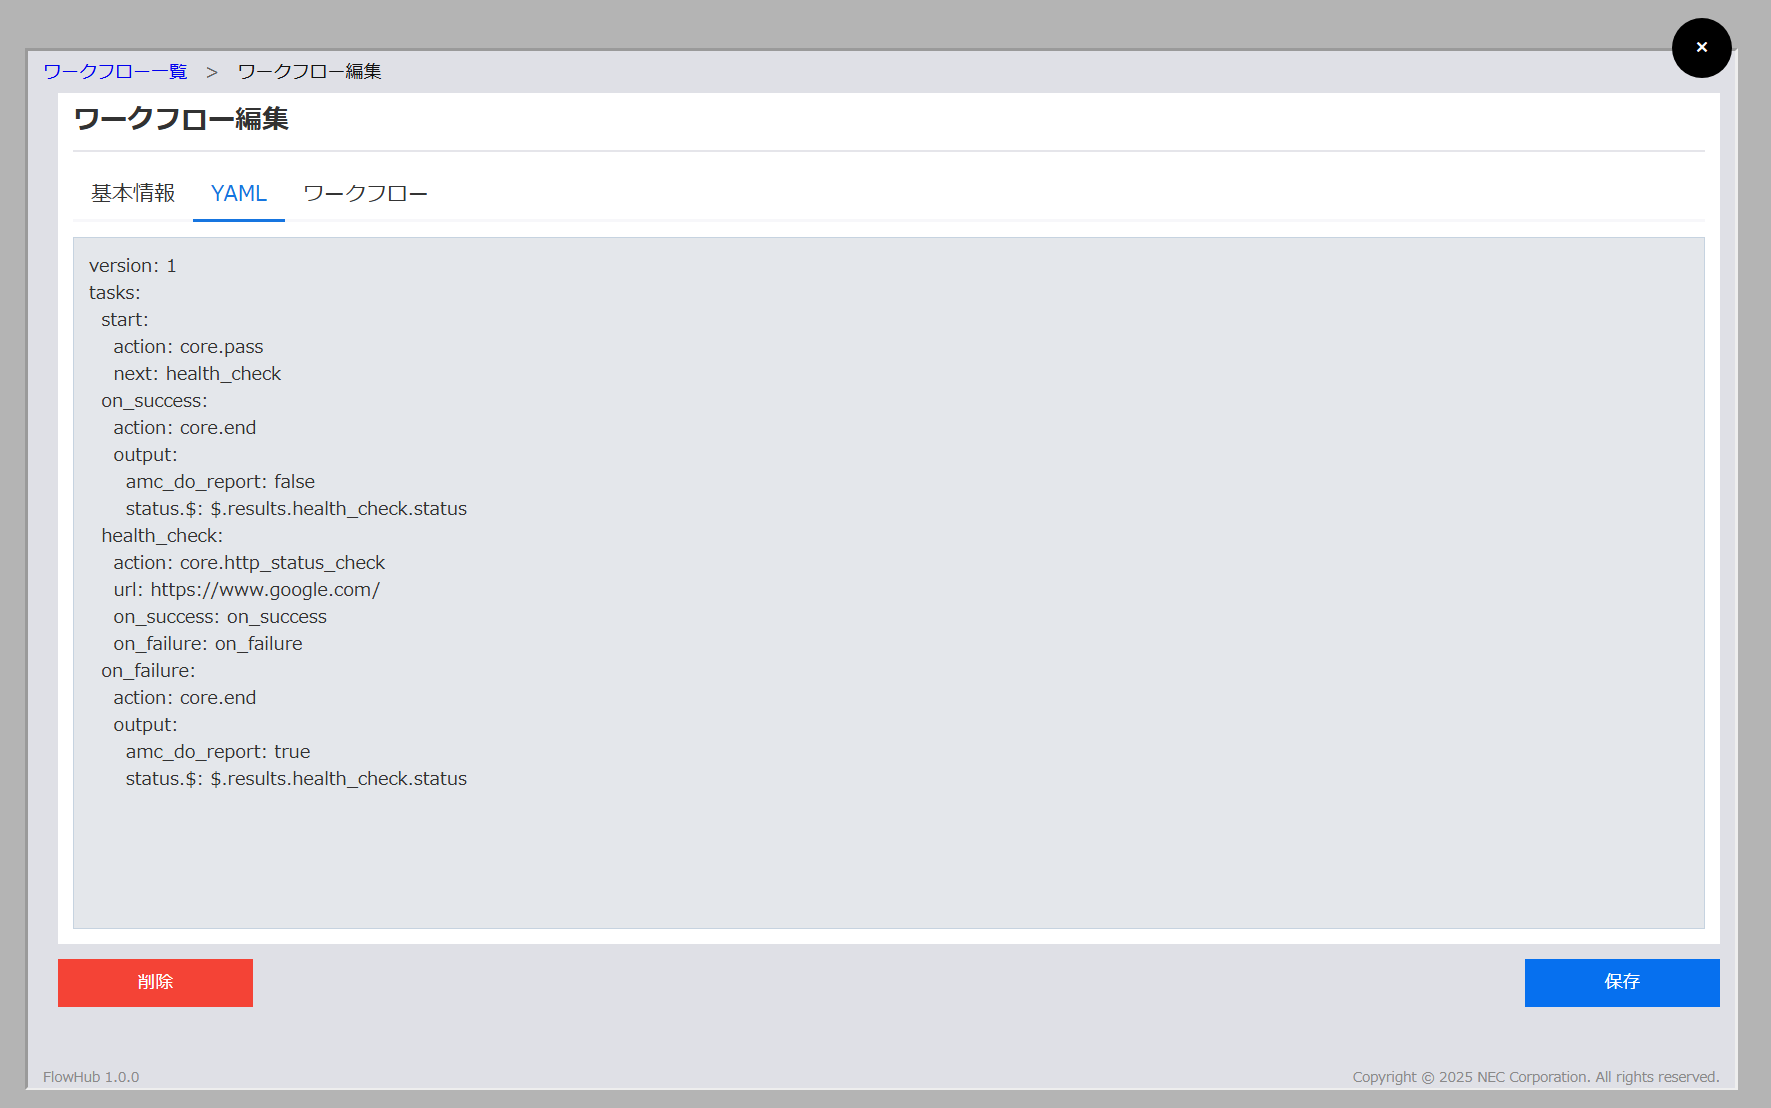Open the ワークフロー一覧 breadcrumb link

(x=115, y=72)
